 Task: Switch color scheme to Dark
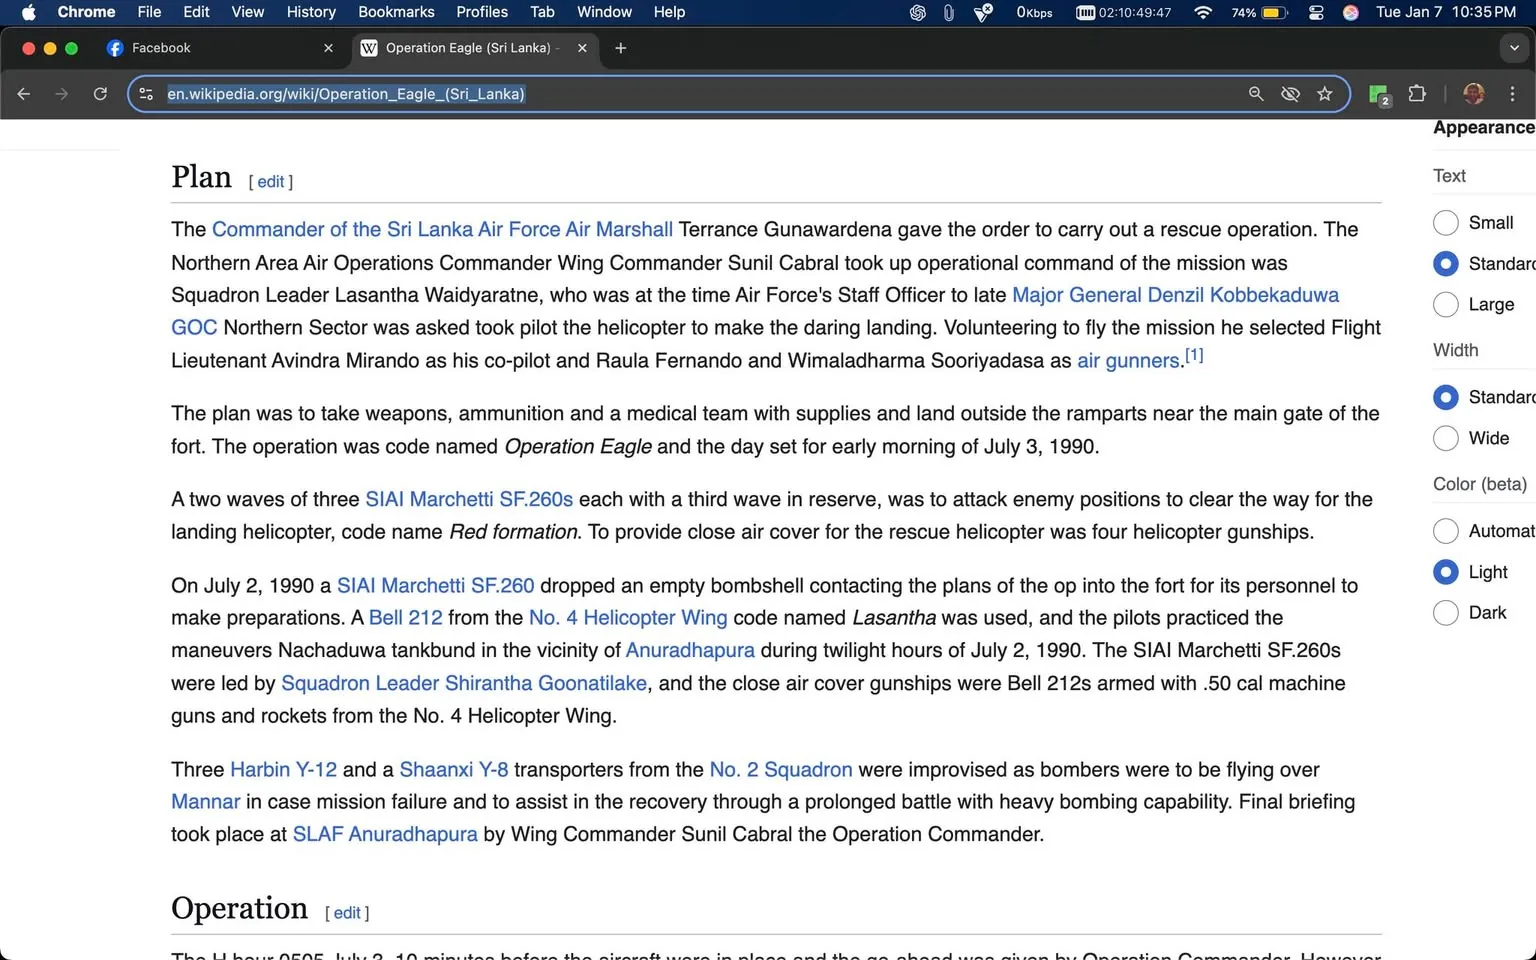1445,612
